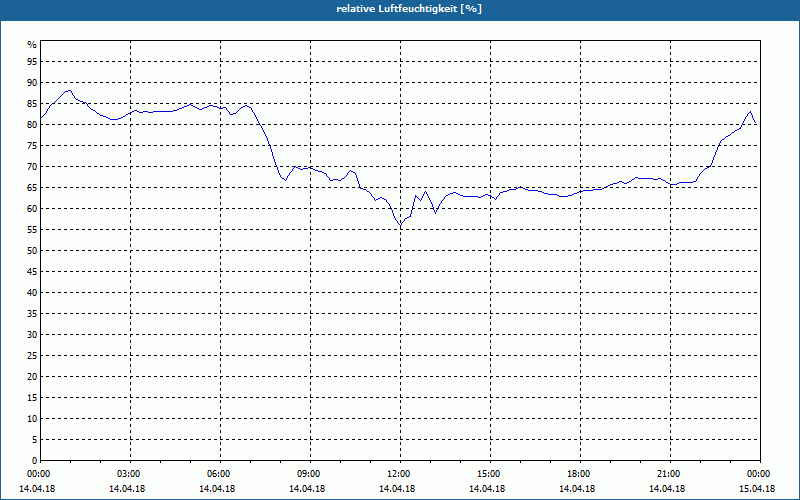Click the 21:00 time label

[x=670, y=473]
